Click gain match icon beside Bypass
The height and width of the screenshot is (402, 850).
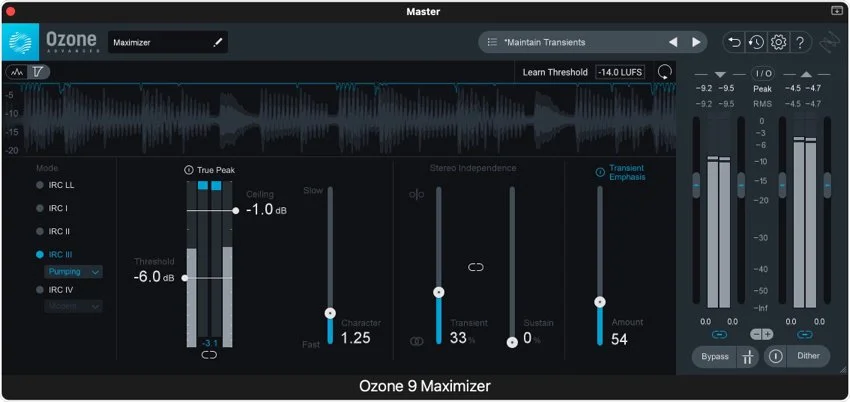tap(748, 357)
